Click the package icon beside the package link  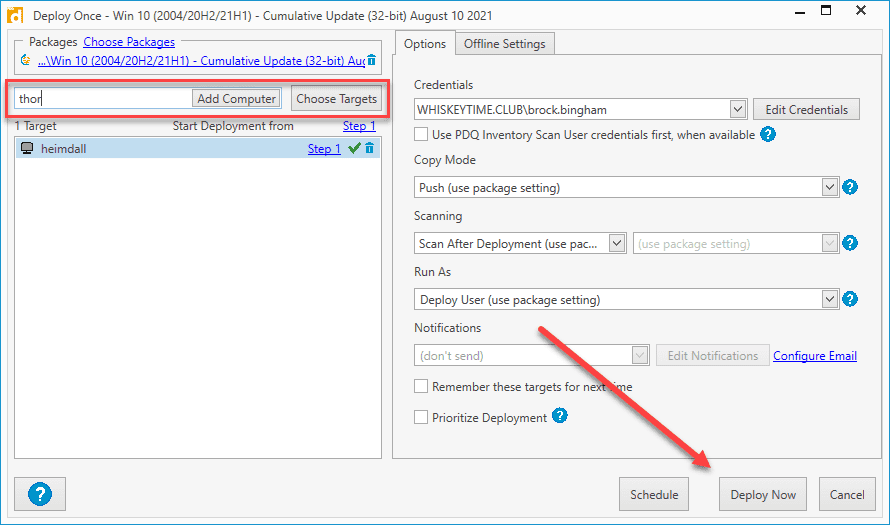coord(26,60)
